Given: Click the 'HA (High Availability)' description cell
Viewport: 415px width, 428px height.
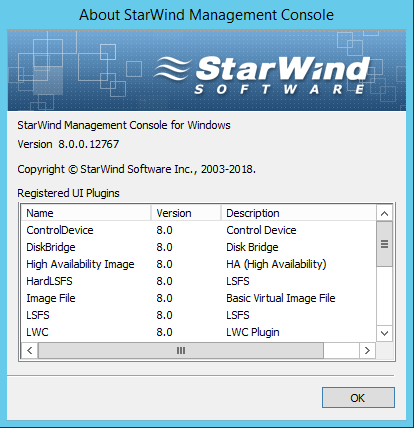Looking at the screenshot, I should pyautogui.click(x=276, y=264).
